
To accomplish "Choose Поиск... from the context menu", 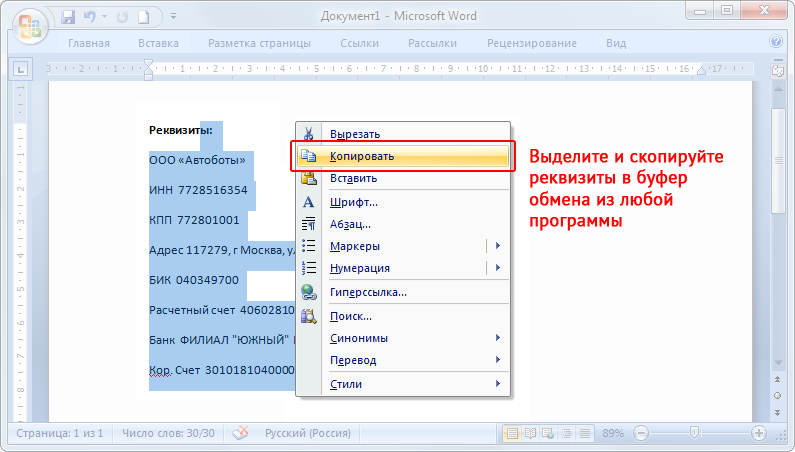I will coord(403,316).
